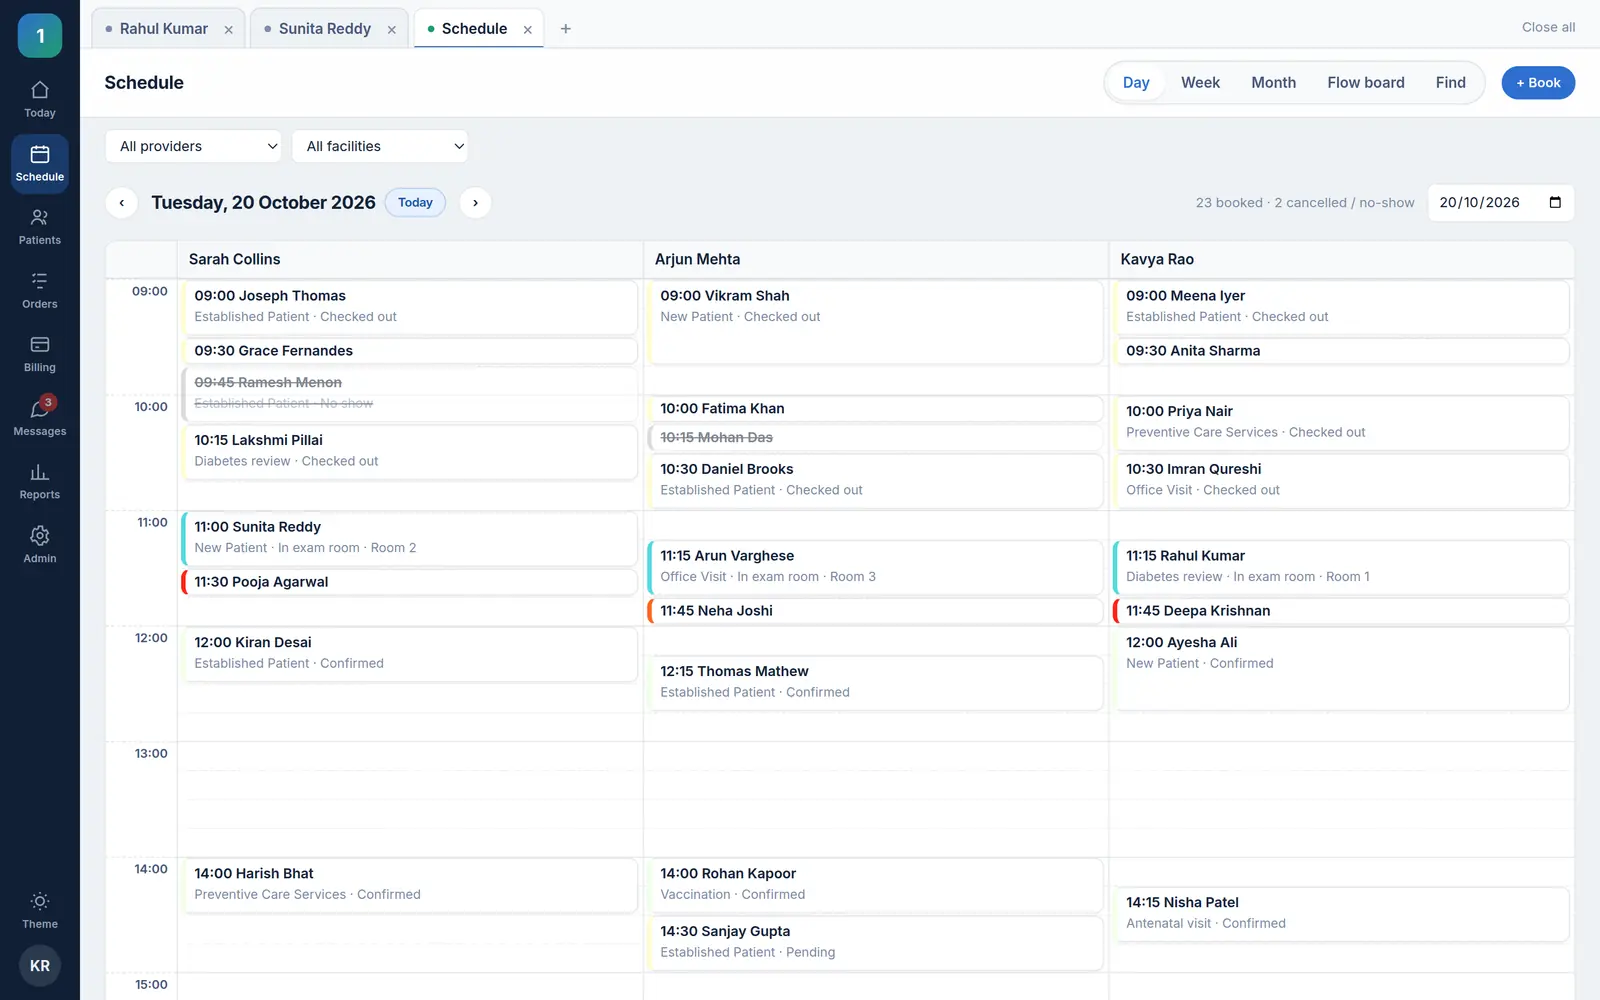
Task: Open 09:00 Meena Iyer appointment
Action: coord(1341,307)
